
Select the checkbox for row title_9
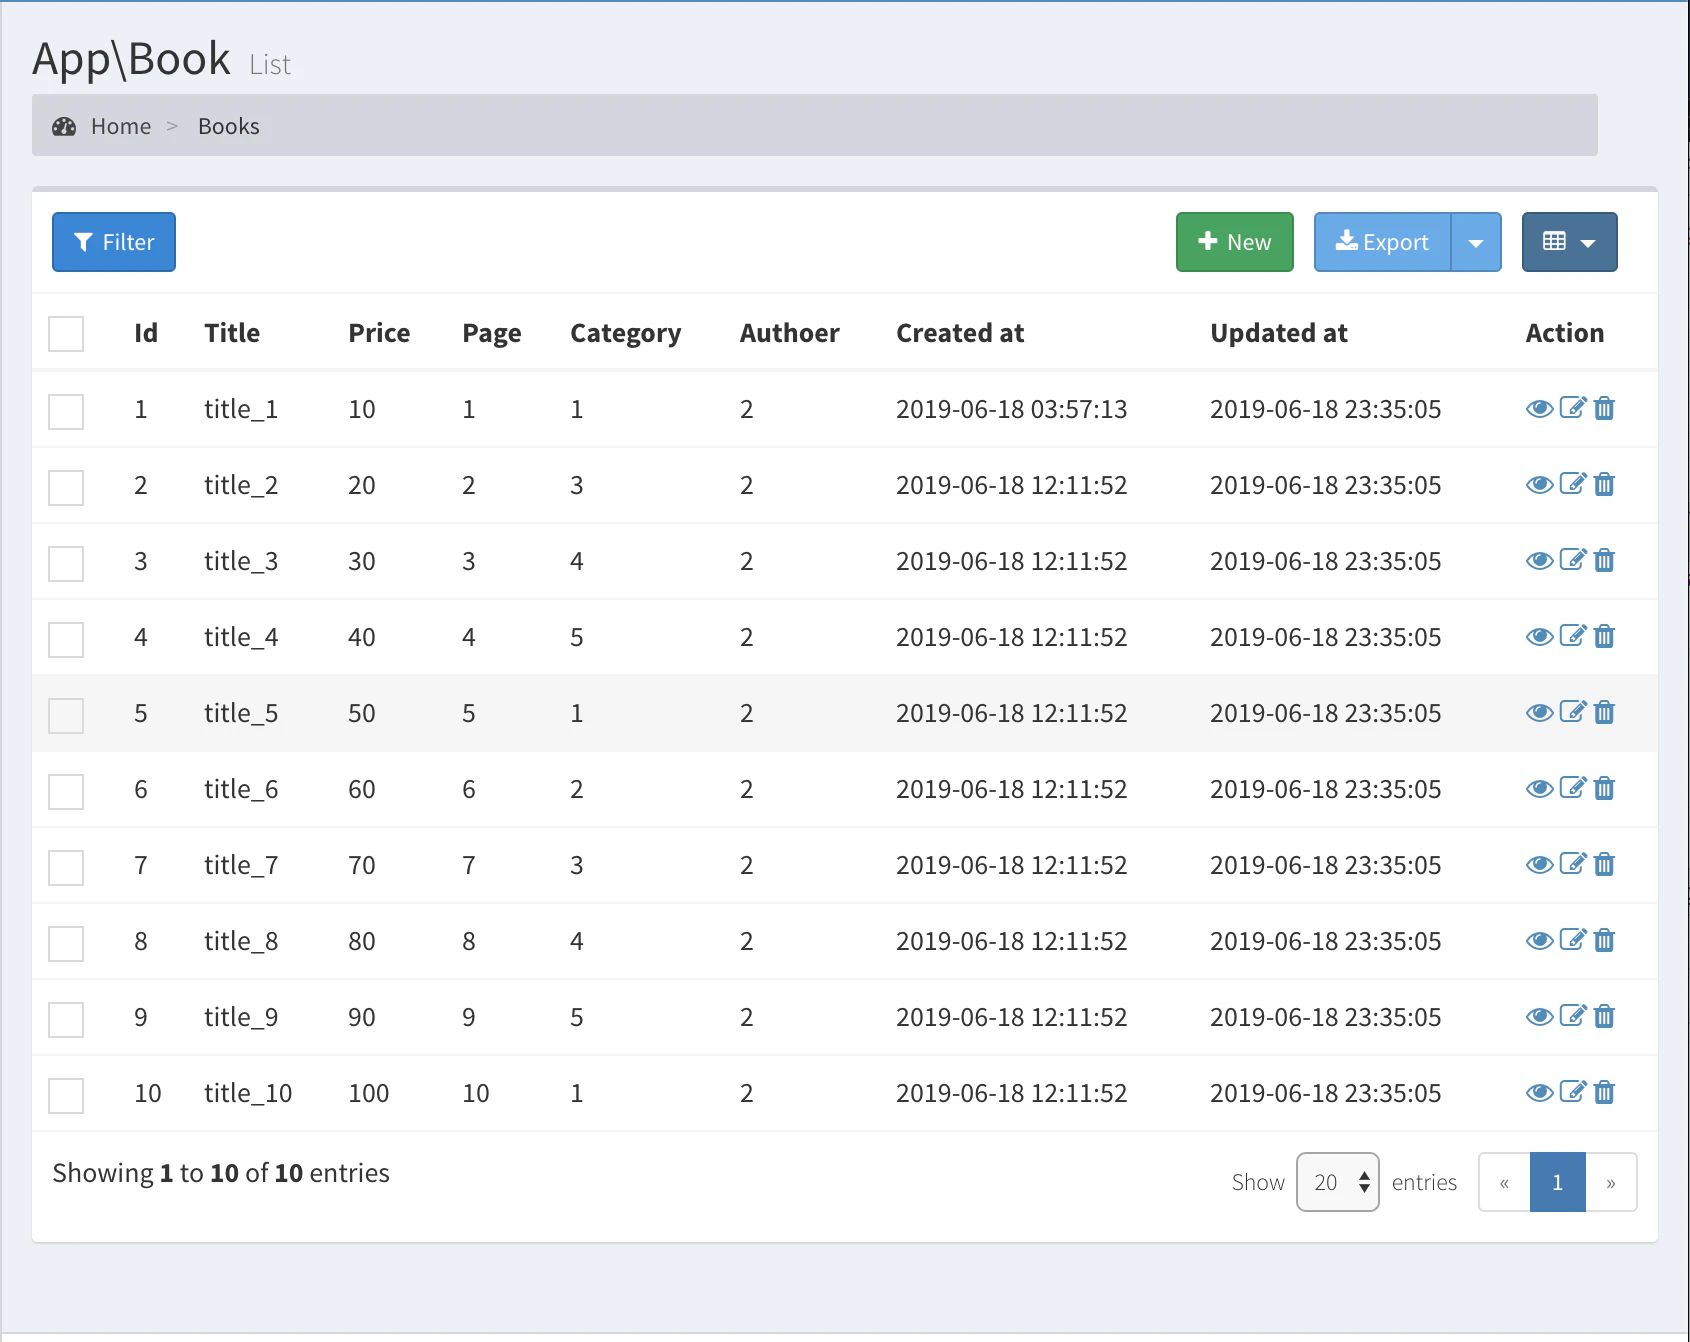click(66, 1020)
